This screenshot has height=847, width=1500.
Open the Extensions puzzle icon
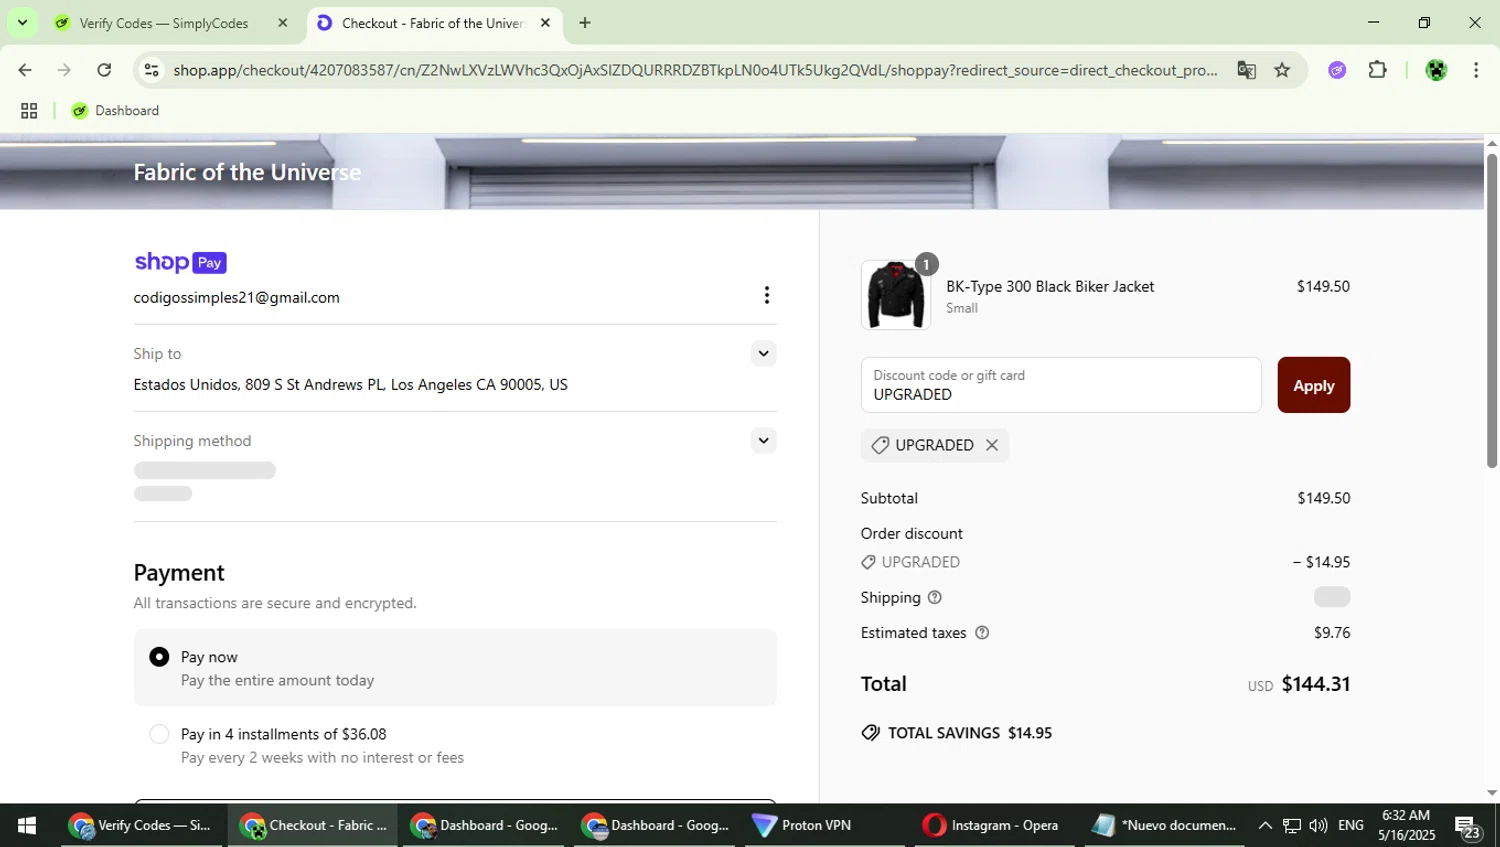[x=1378, y=70]
